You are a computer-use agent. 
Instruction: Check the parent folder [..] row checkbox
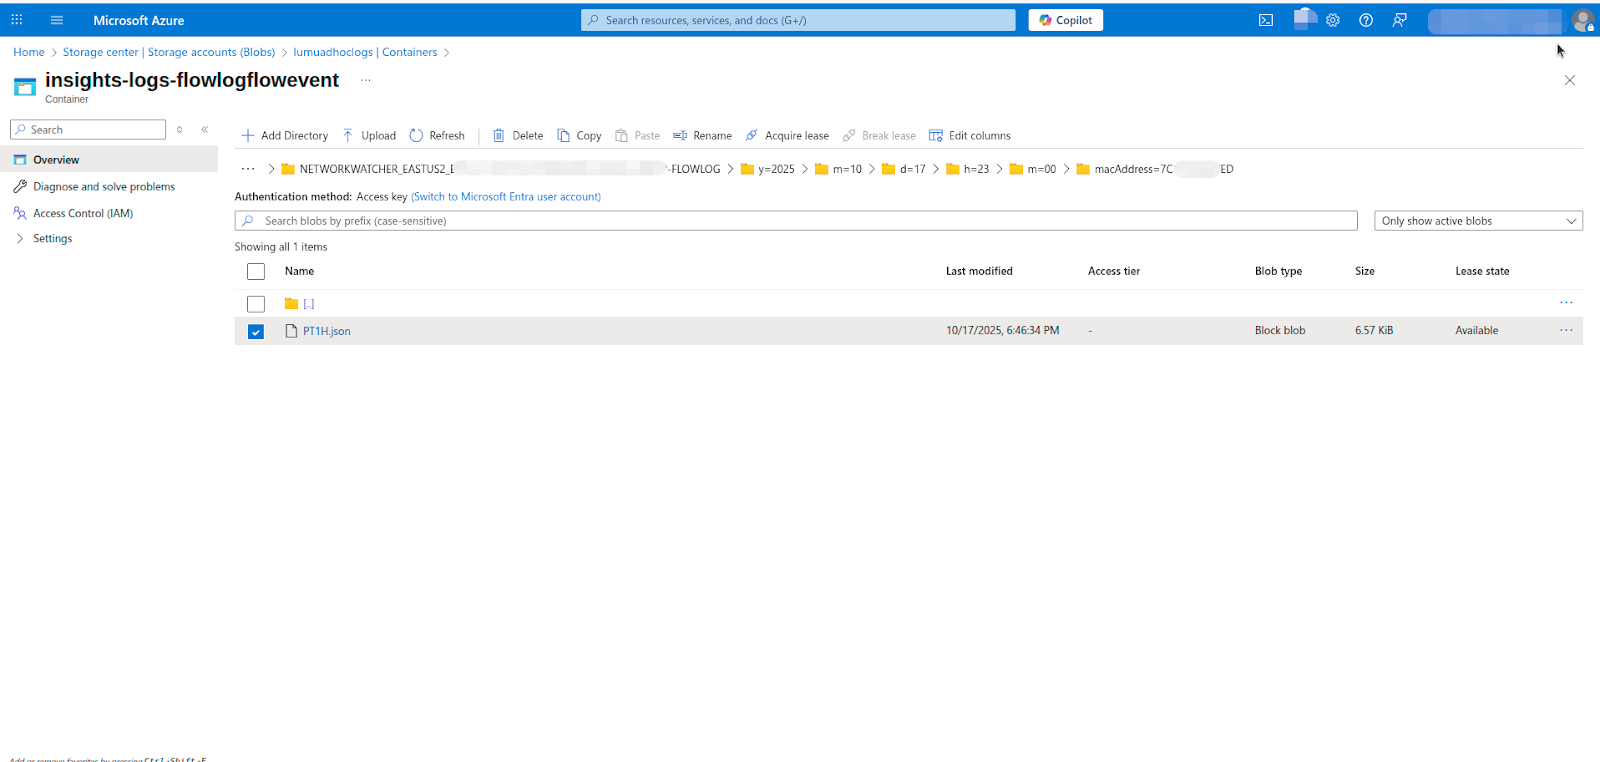tap(256, 304)
